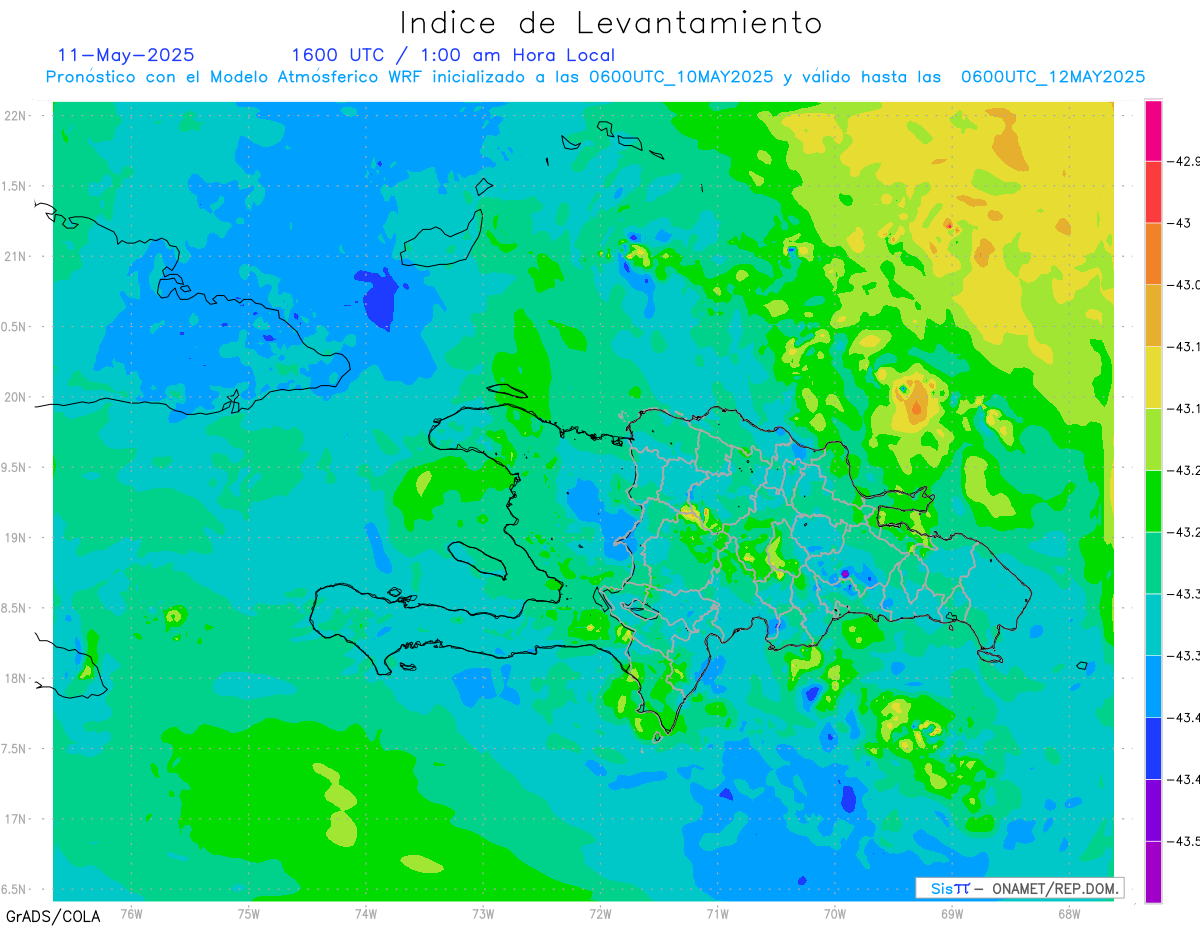Select the turquoise cyan legend swatch
1200x927 pixels.
click(x=1153, y=624)
